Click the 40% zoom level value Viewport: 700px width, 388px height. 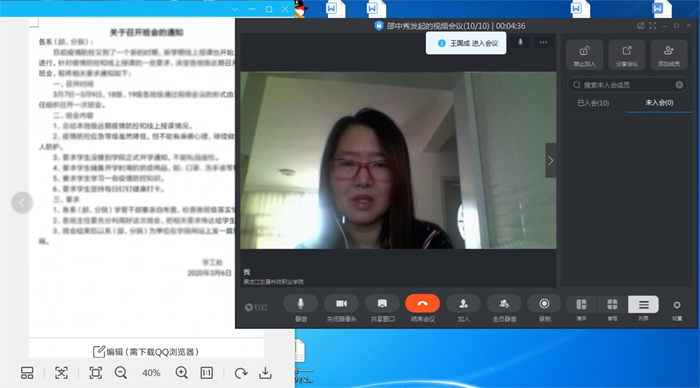tap(151, 373)
